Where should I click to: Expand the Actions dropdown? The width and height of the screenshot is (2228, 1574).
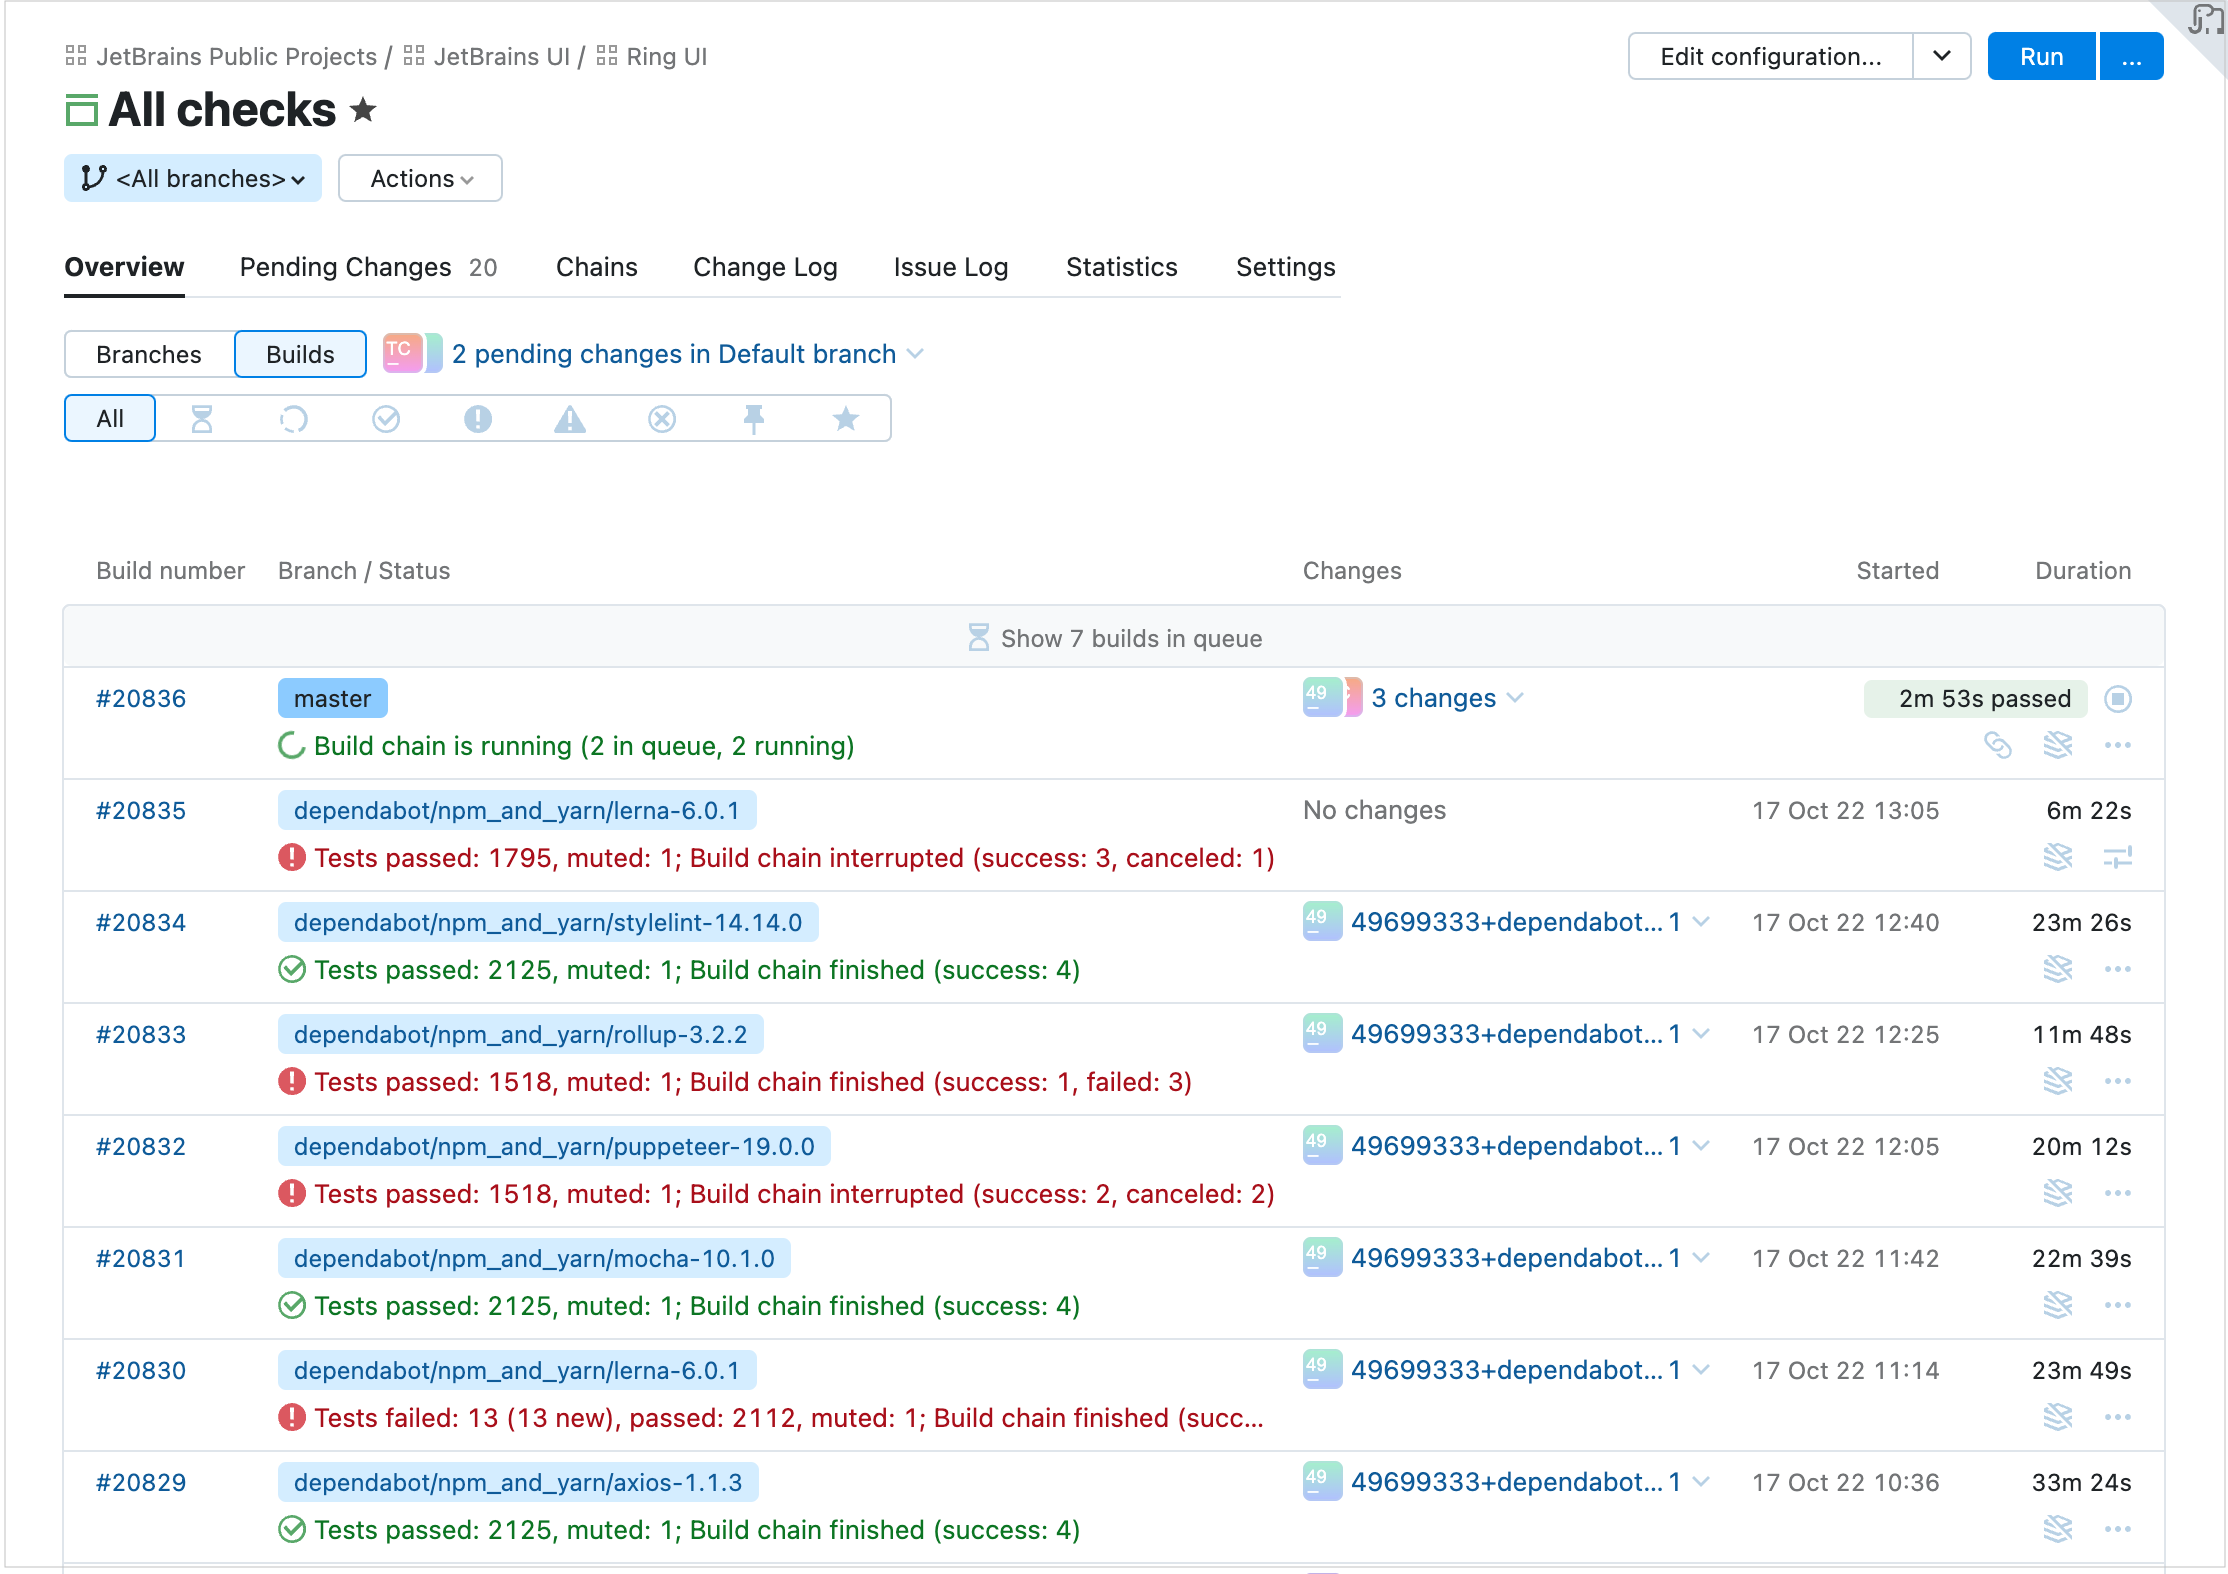click(420, 178)
